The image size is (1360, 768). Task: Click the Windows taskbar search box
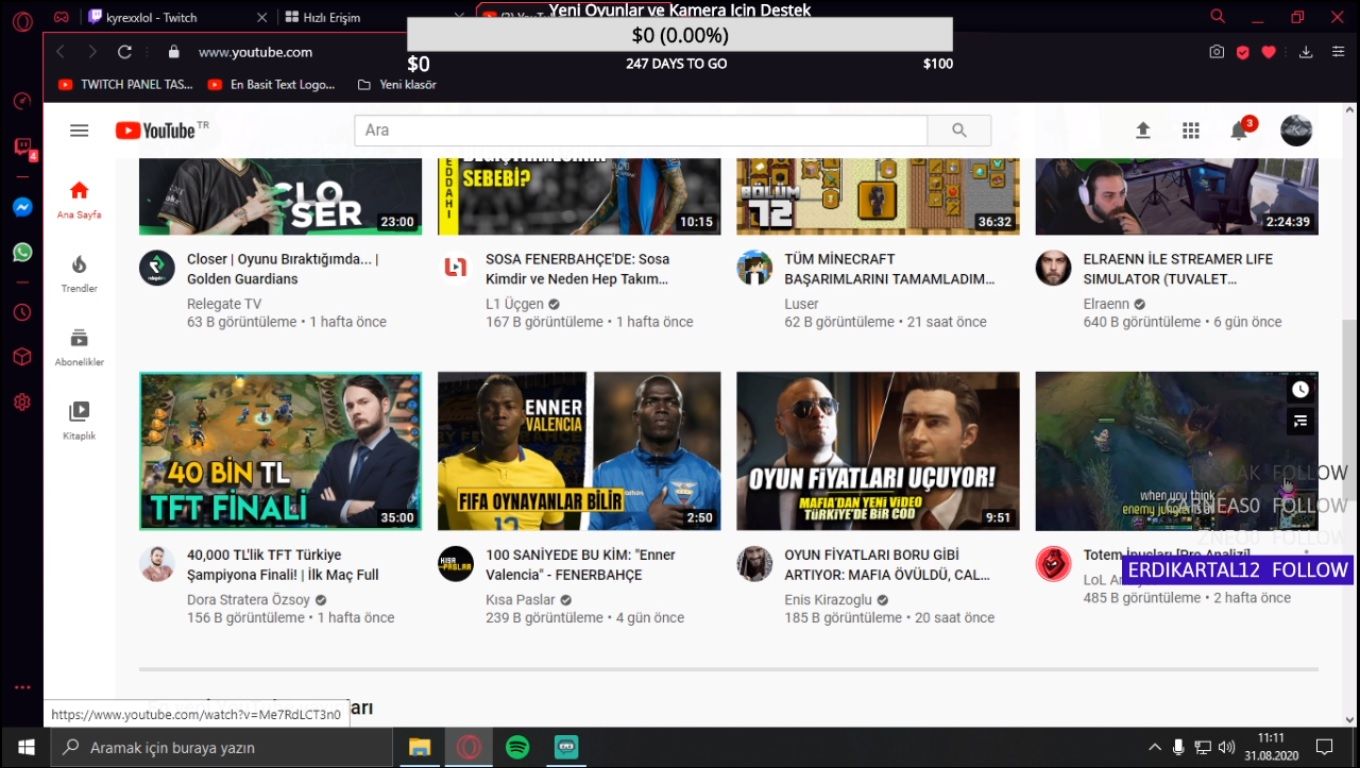pos(221,747)
